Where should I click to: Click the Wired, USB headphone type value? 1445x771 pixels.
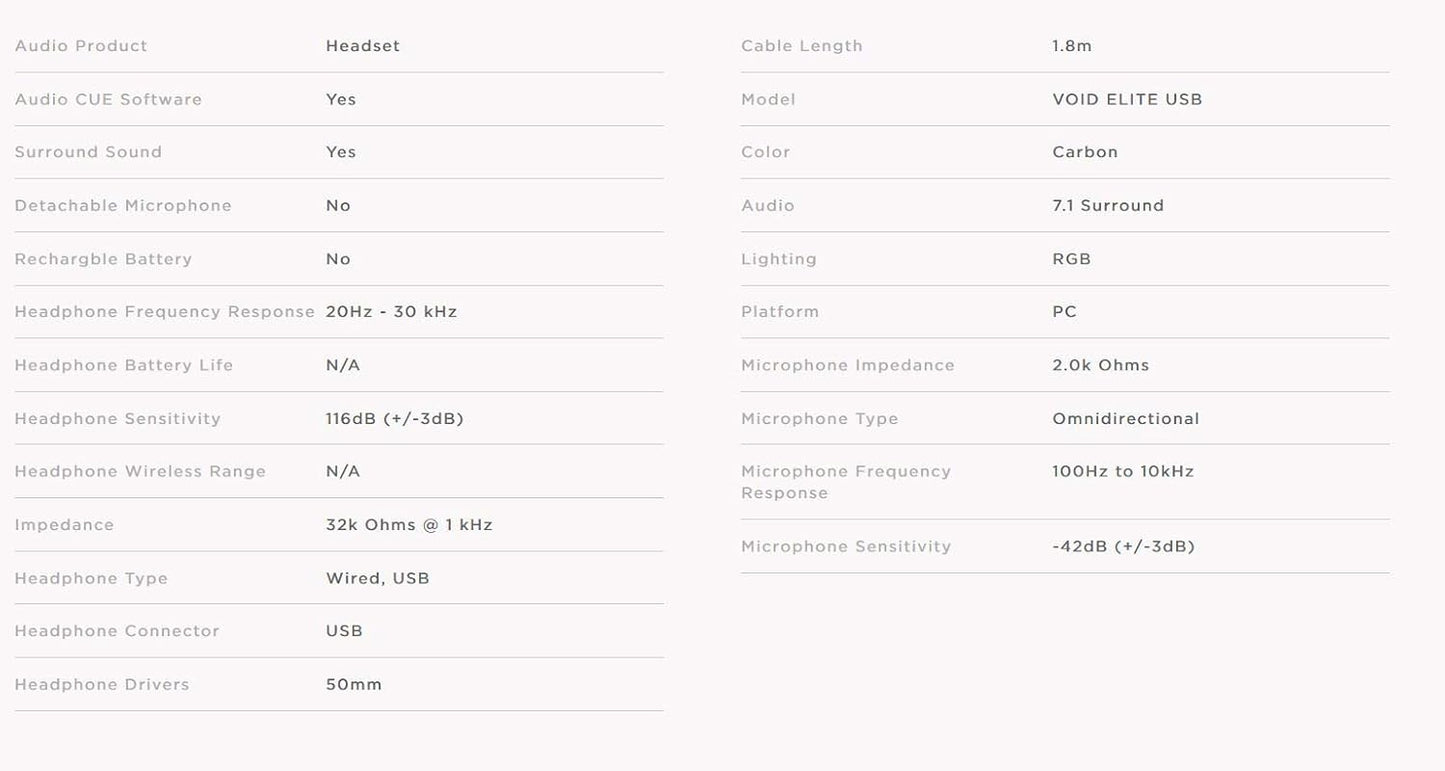(x=378, y=578)
